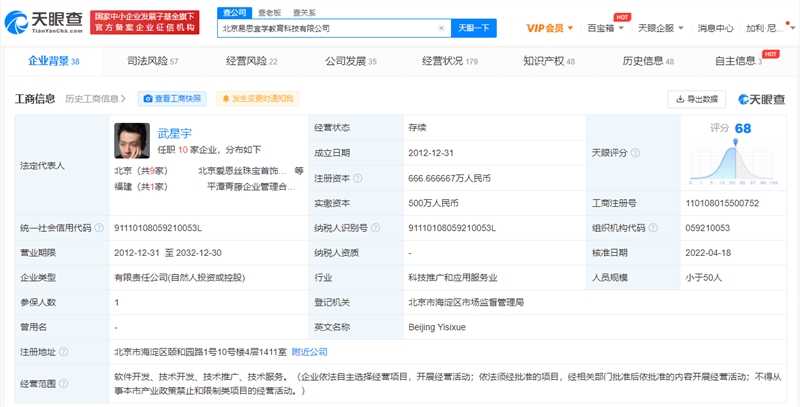Viewport: 800px width, 407px height.
Task: Click the 查看工商快照 button
Action: click(172, 99)
